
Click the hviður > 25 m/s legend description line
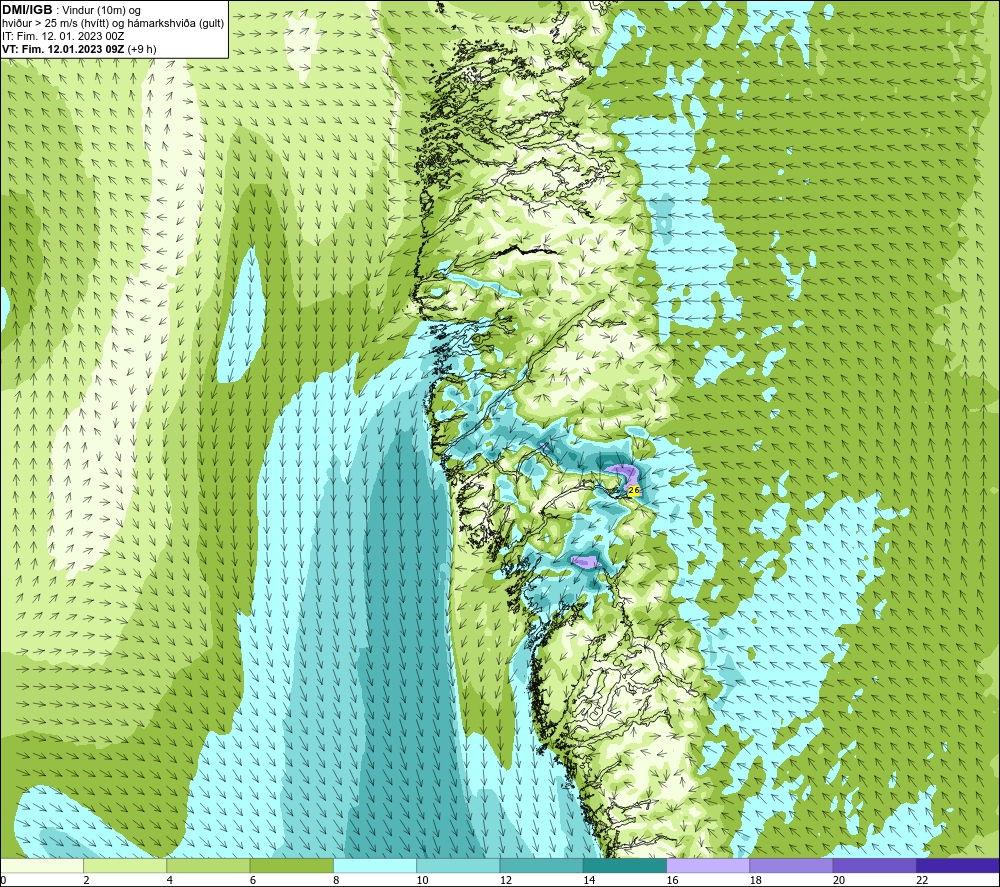click(113, 24)
